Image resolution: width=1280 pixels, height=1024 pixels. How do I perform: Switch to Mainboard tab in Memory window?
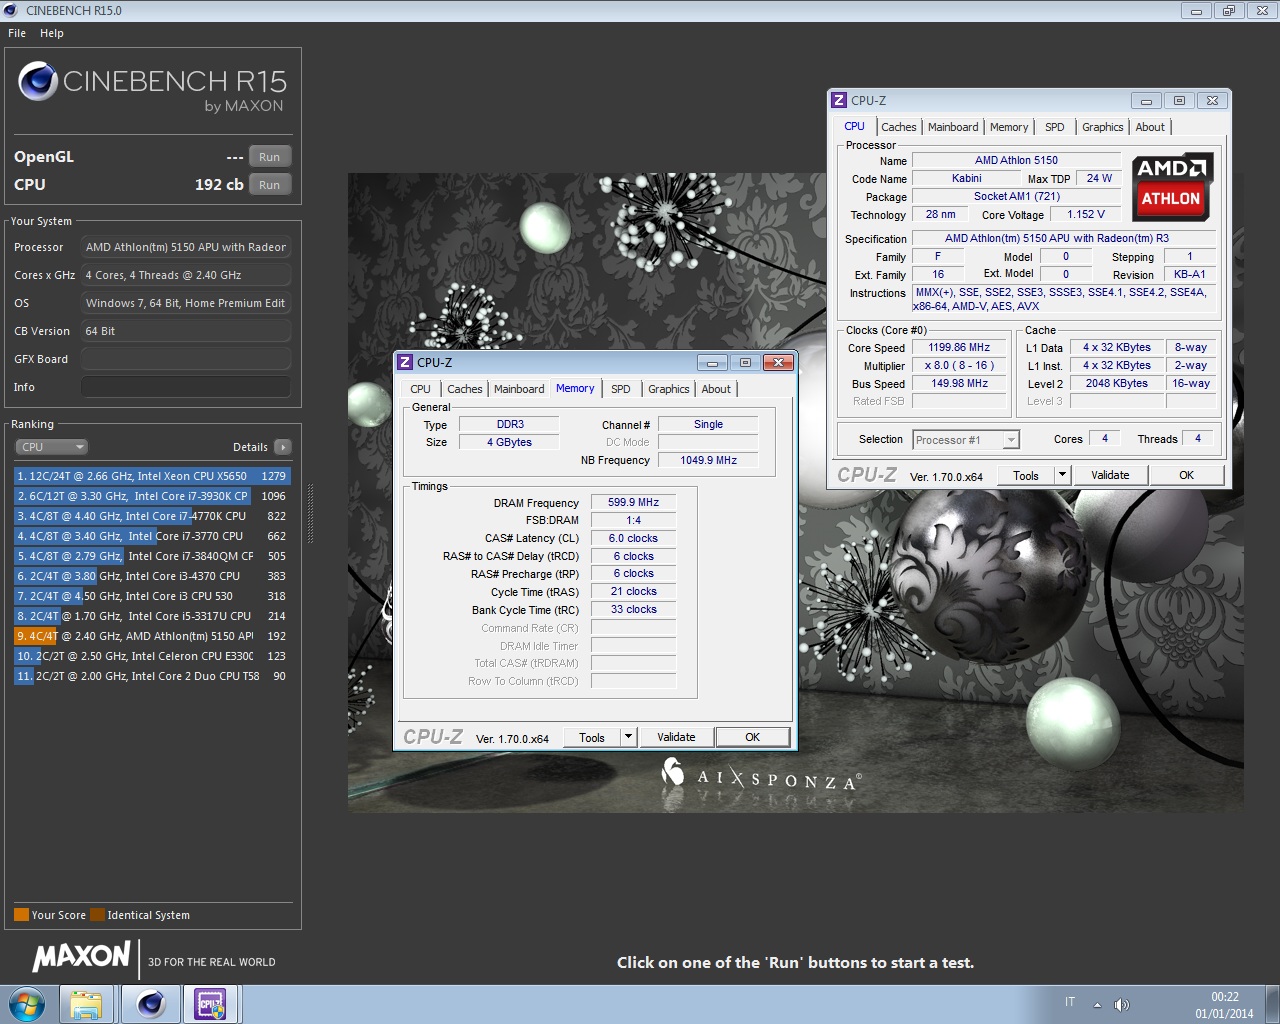(x=519, y=389)
